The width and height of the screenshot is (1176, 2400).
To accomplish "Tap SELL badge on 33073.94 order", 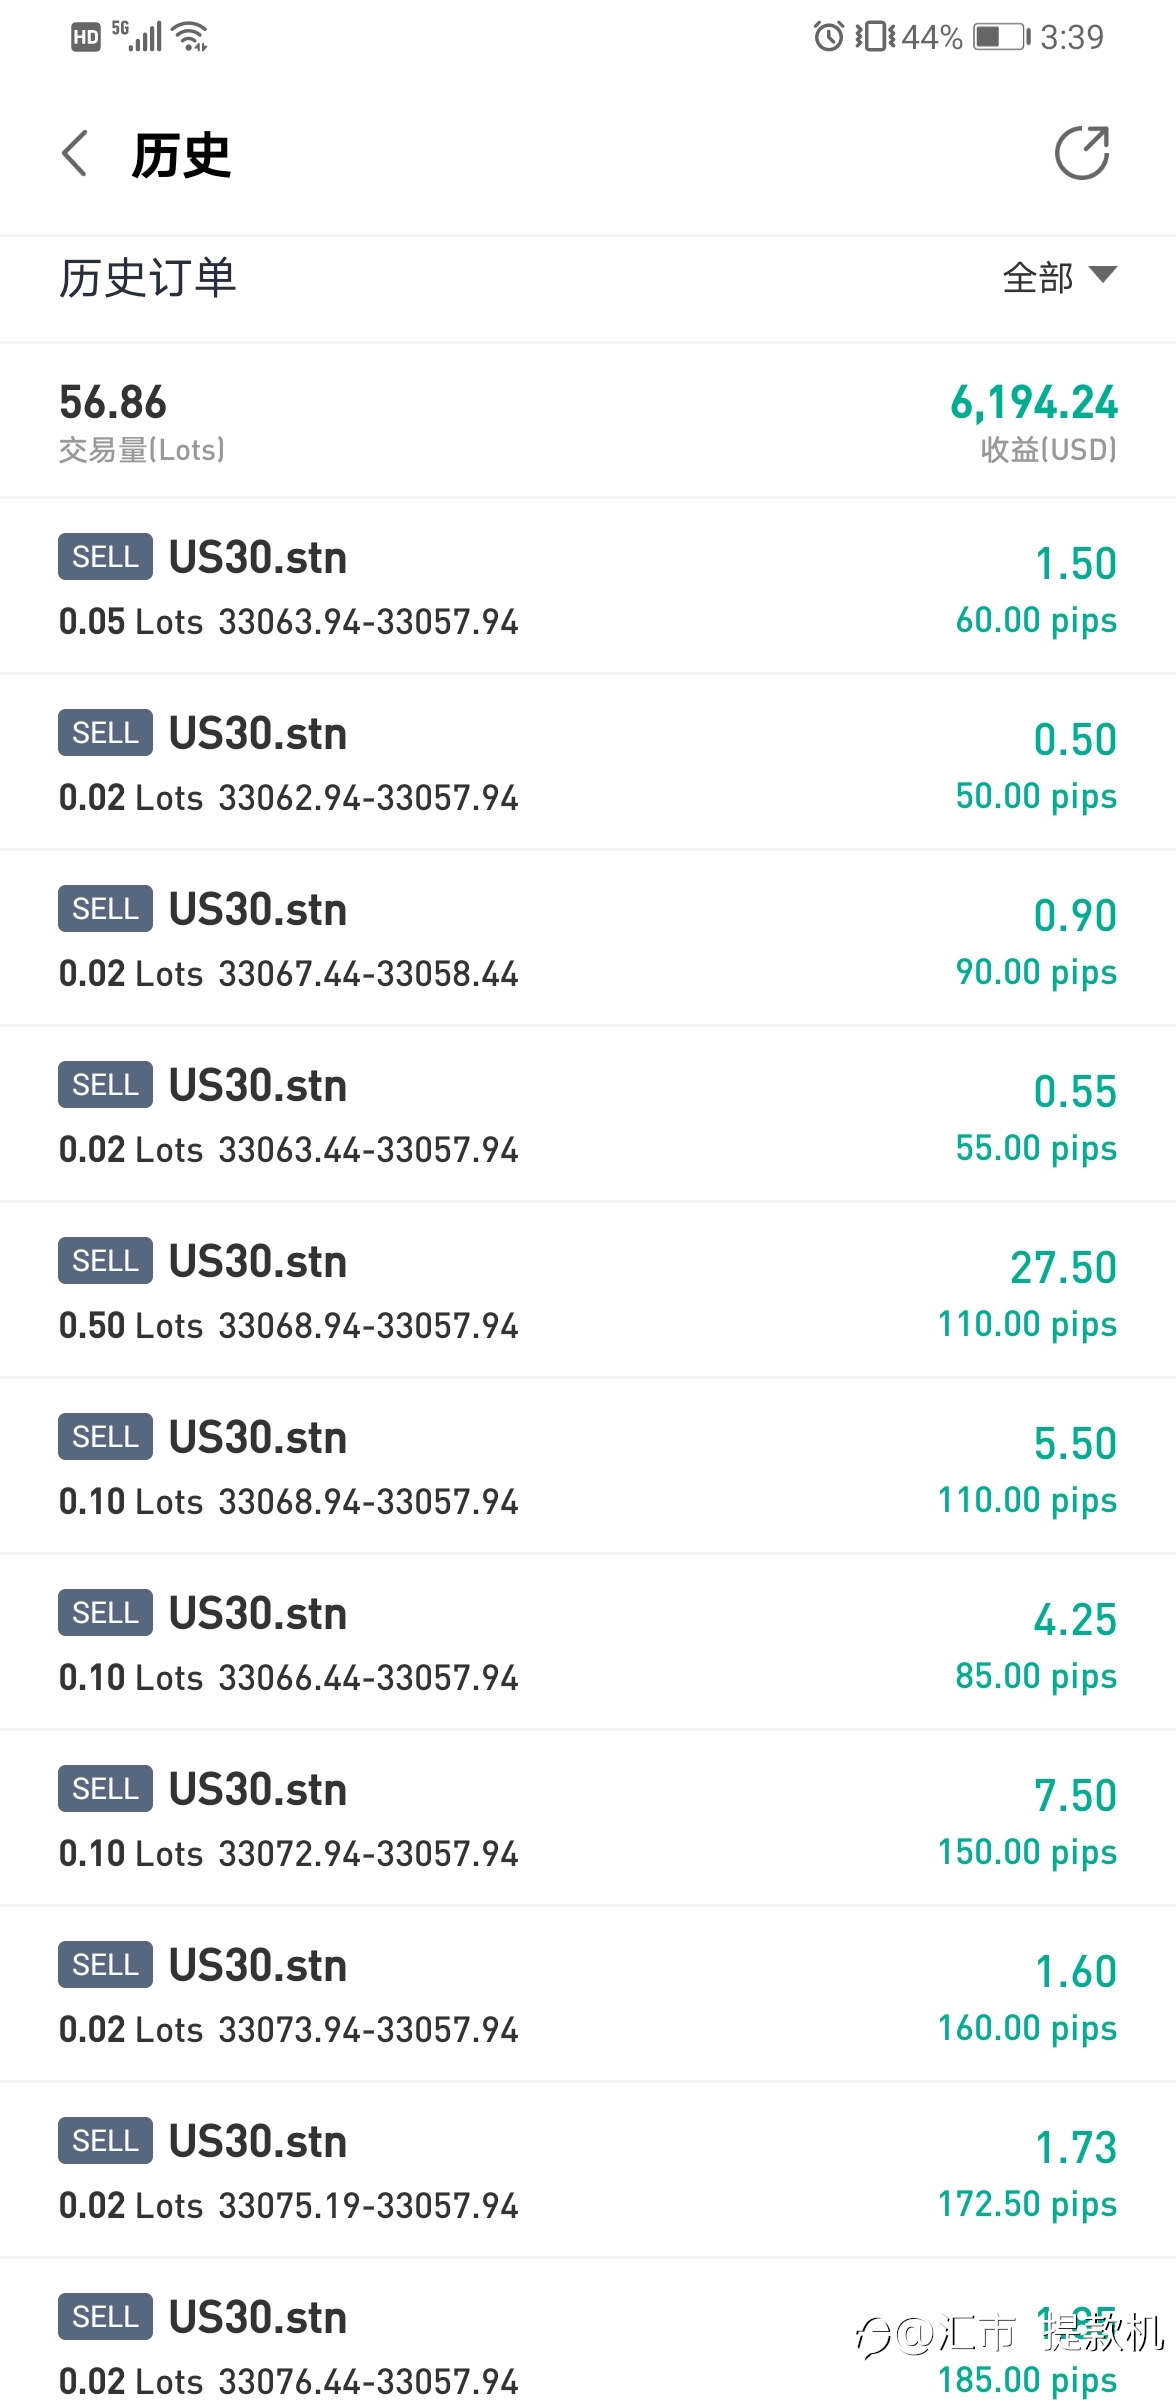I will pyautogui.click(x=105, y=1965).
